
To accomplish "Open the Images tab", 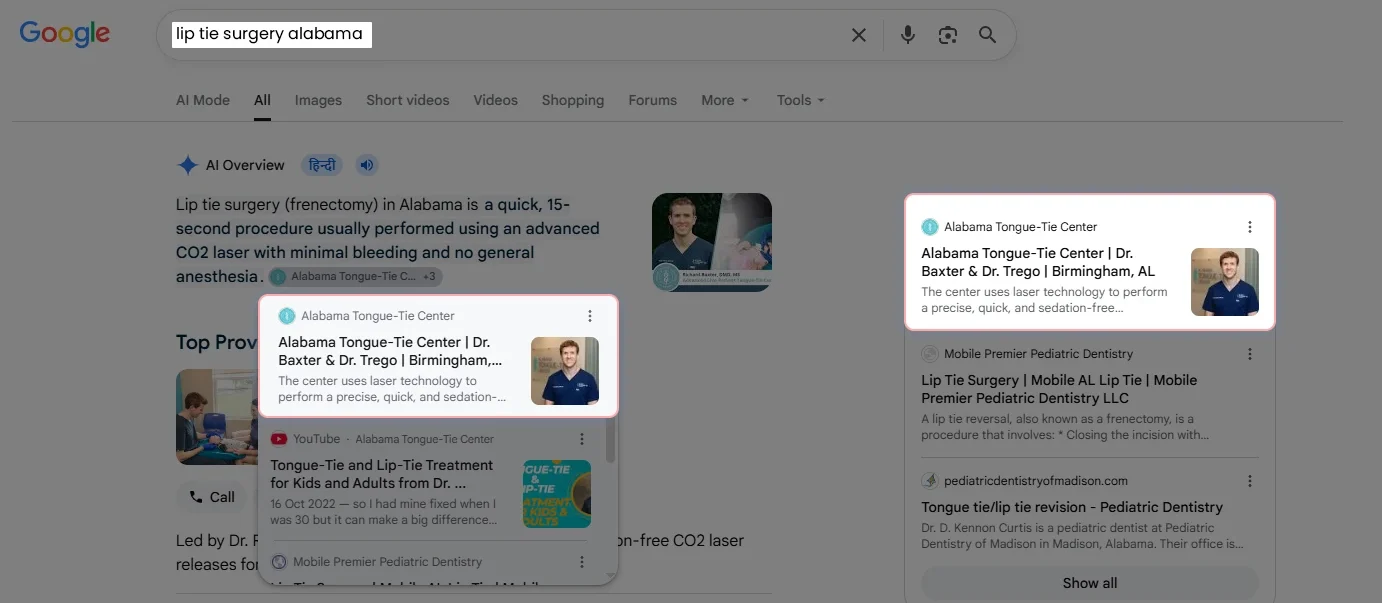I will point(318,100).
